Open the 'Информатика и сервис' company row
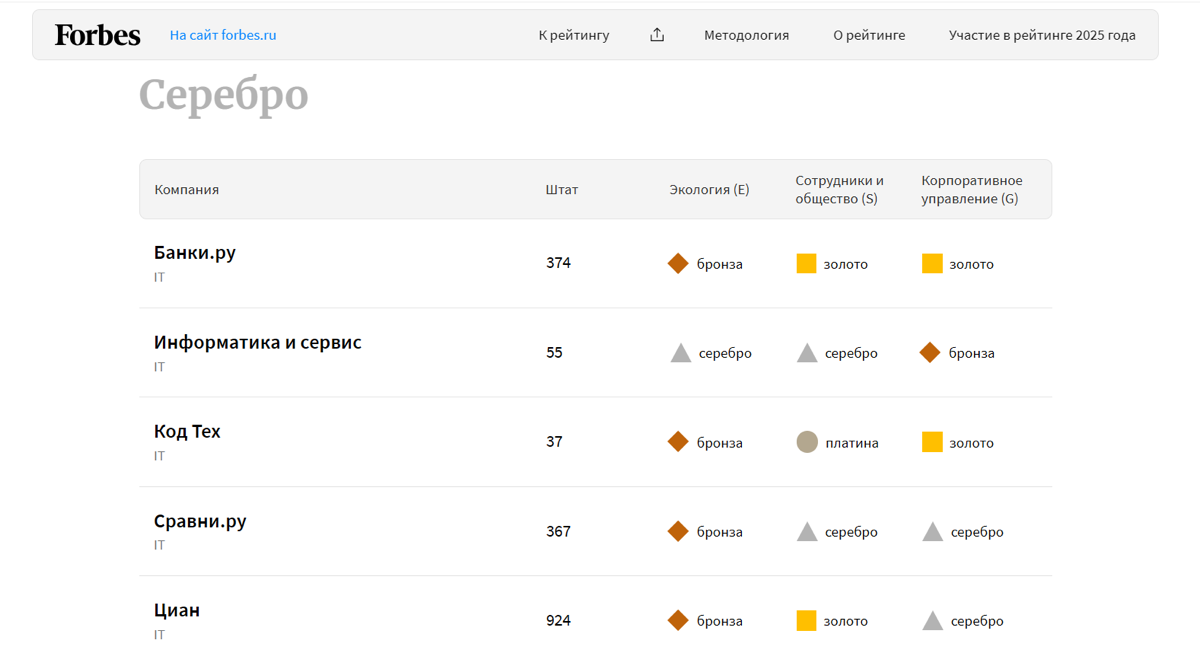This screenshot has width=1200, height=663. (x=595, y=353)
